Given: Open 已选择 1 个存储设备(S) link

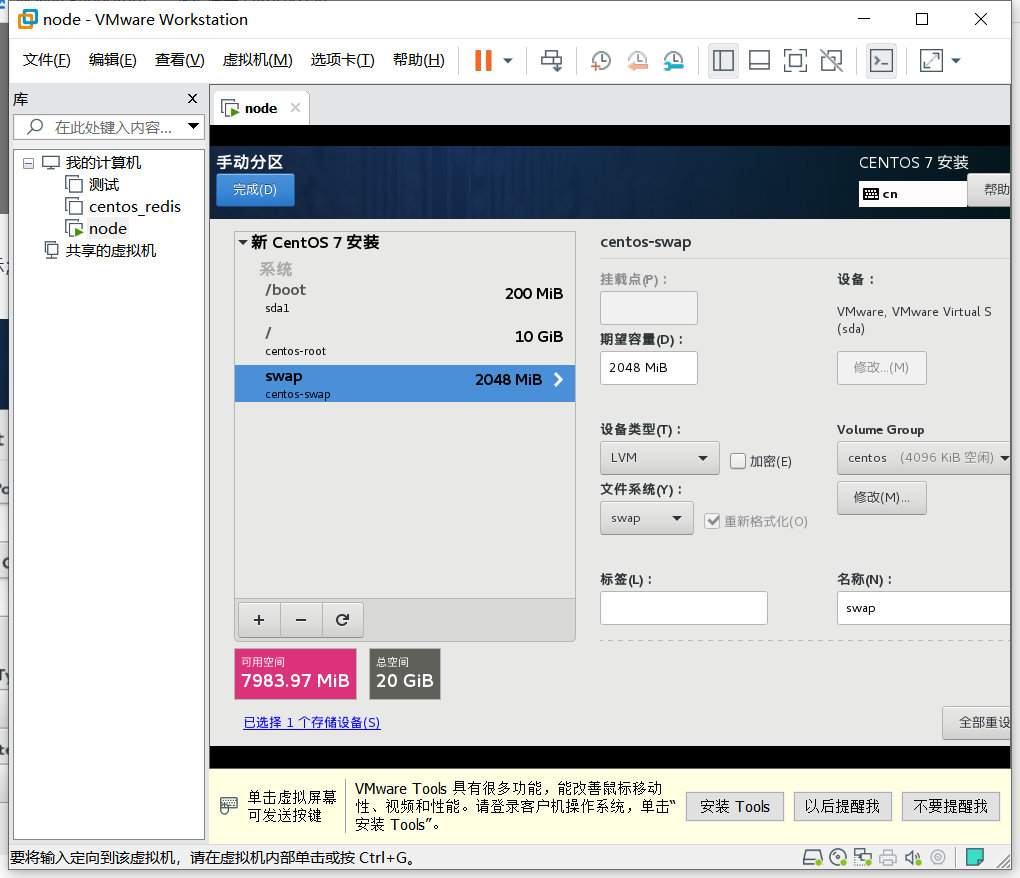Looking at the screenshot, I should pyautogui.click(x=312, y=723).
